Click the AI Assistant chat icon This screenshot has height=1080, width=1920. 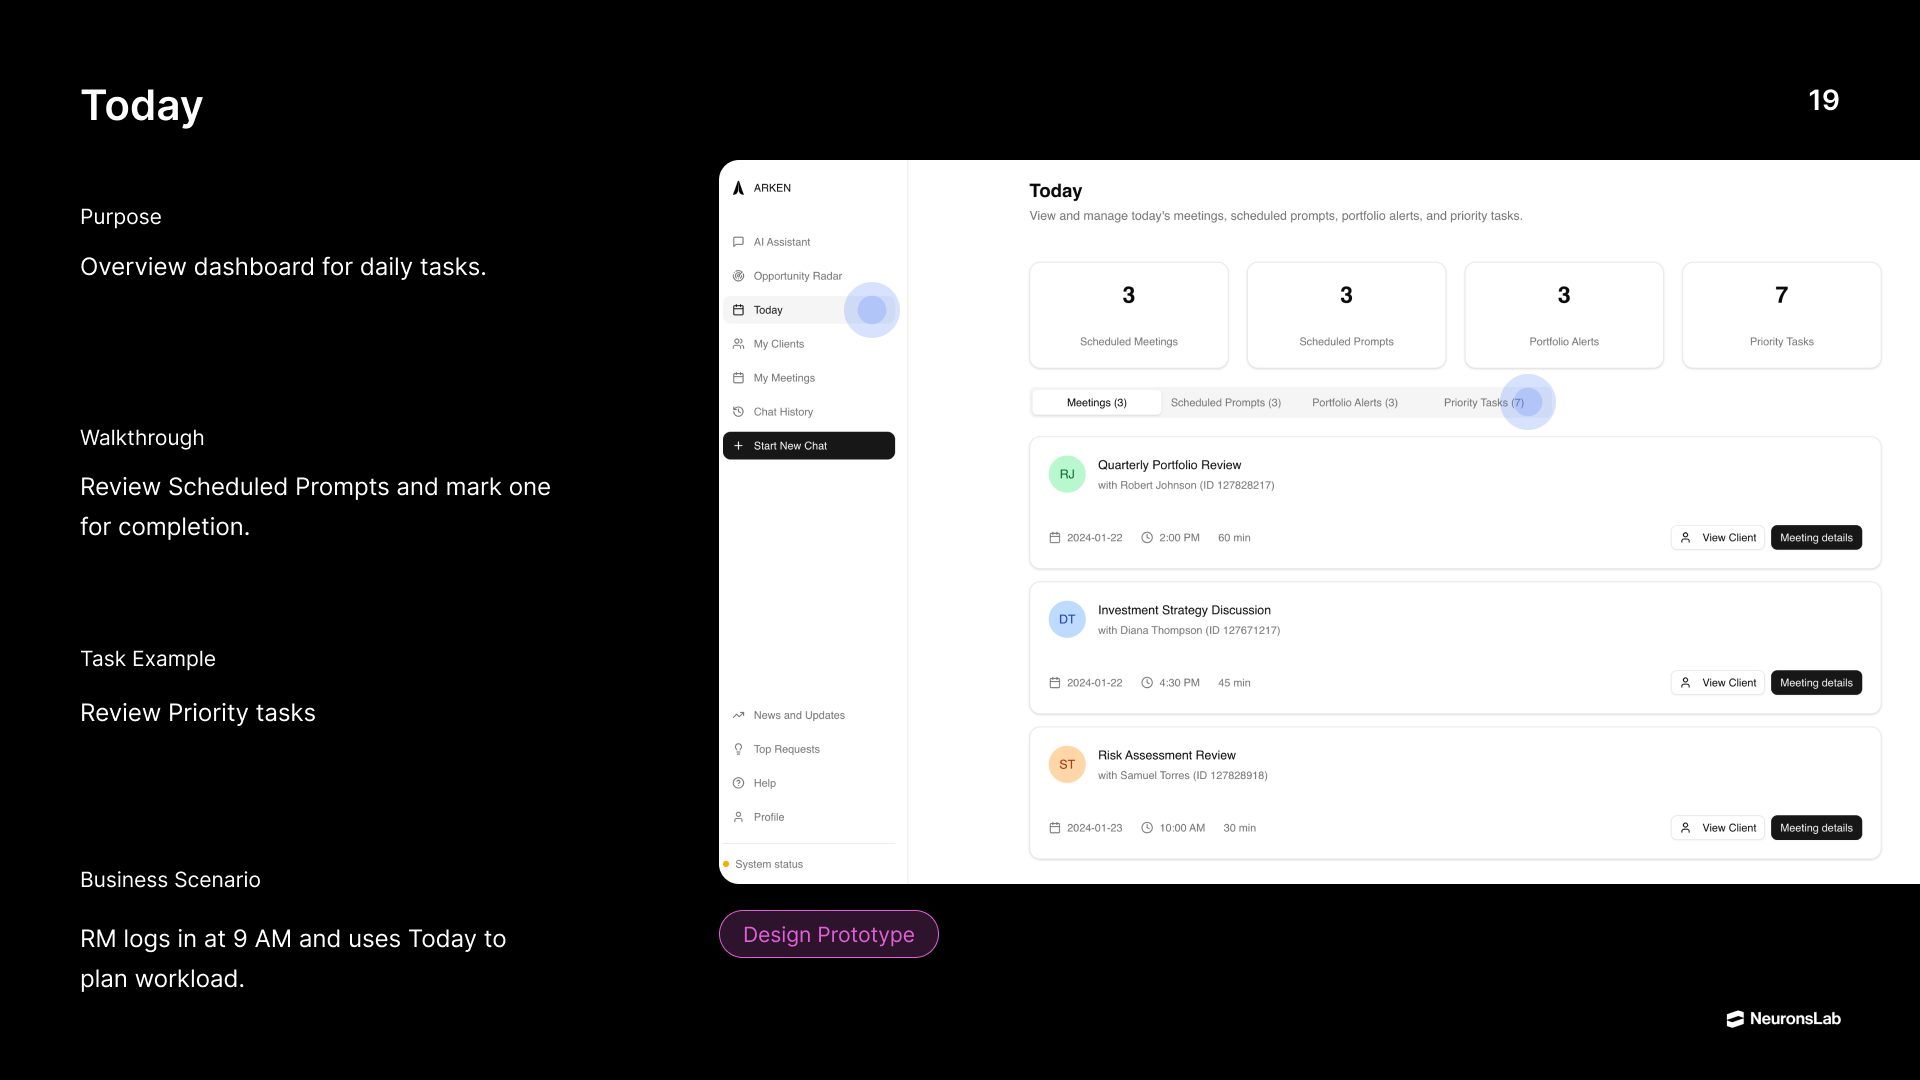point(738,242)
